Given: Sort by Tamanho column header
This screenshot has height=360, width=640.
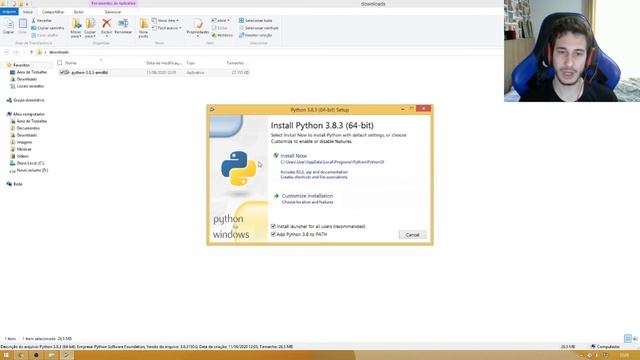Looking at the screenshot, I should (235, 63).
